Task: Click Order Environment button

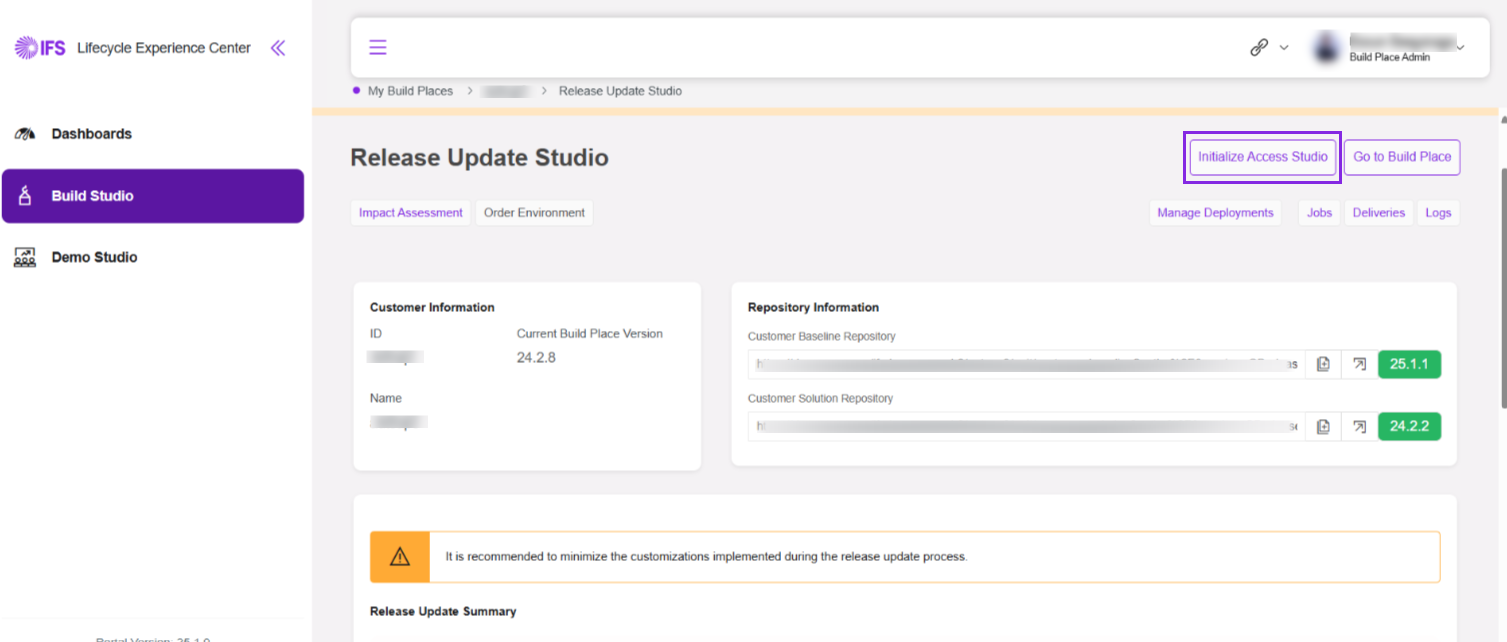Action: point(535,213)
